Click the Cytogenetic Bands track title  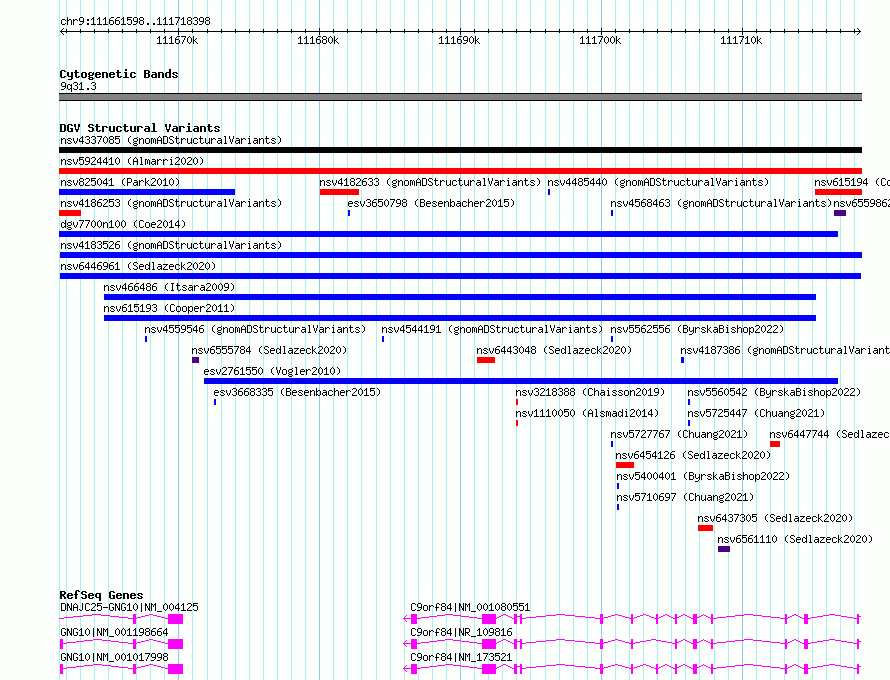click(119, 74)
